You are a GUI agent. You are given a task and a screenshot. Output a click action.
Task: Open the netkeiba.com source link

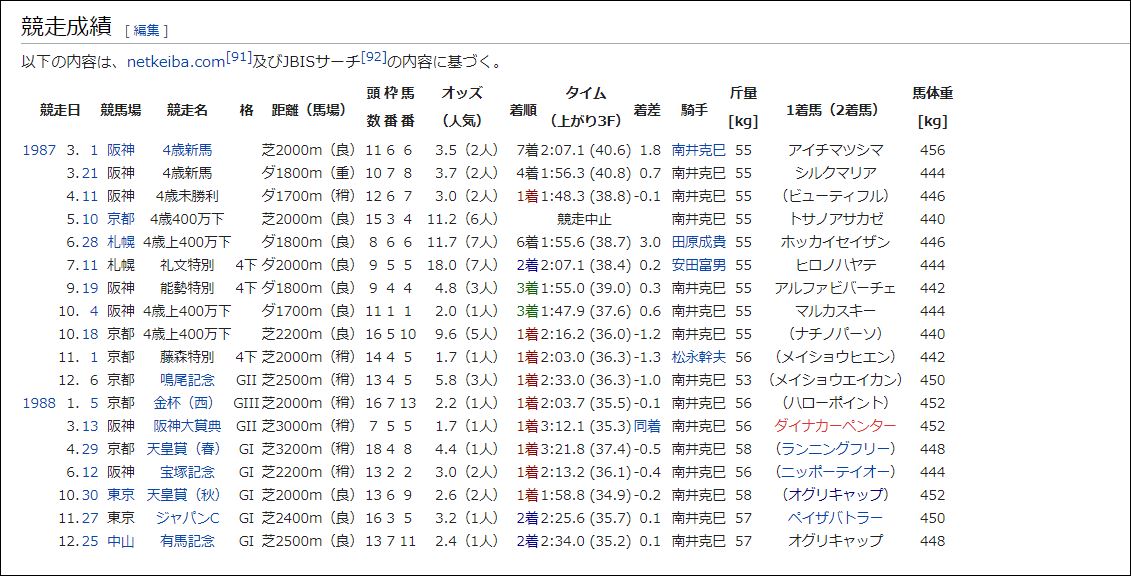point(175,62)
